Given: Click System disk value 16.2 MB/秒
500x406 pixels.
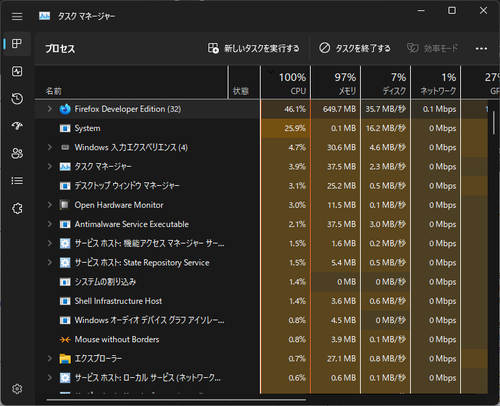Looking at the screenshot, I should (386, 128).
